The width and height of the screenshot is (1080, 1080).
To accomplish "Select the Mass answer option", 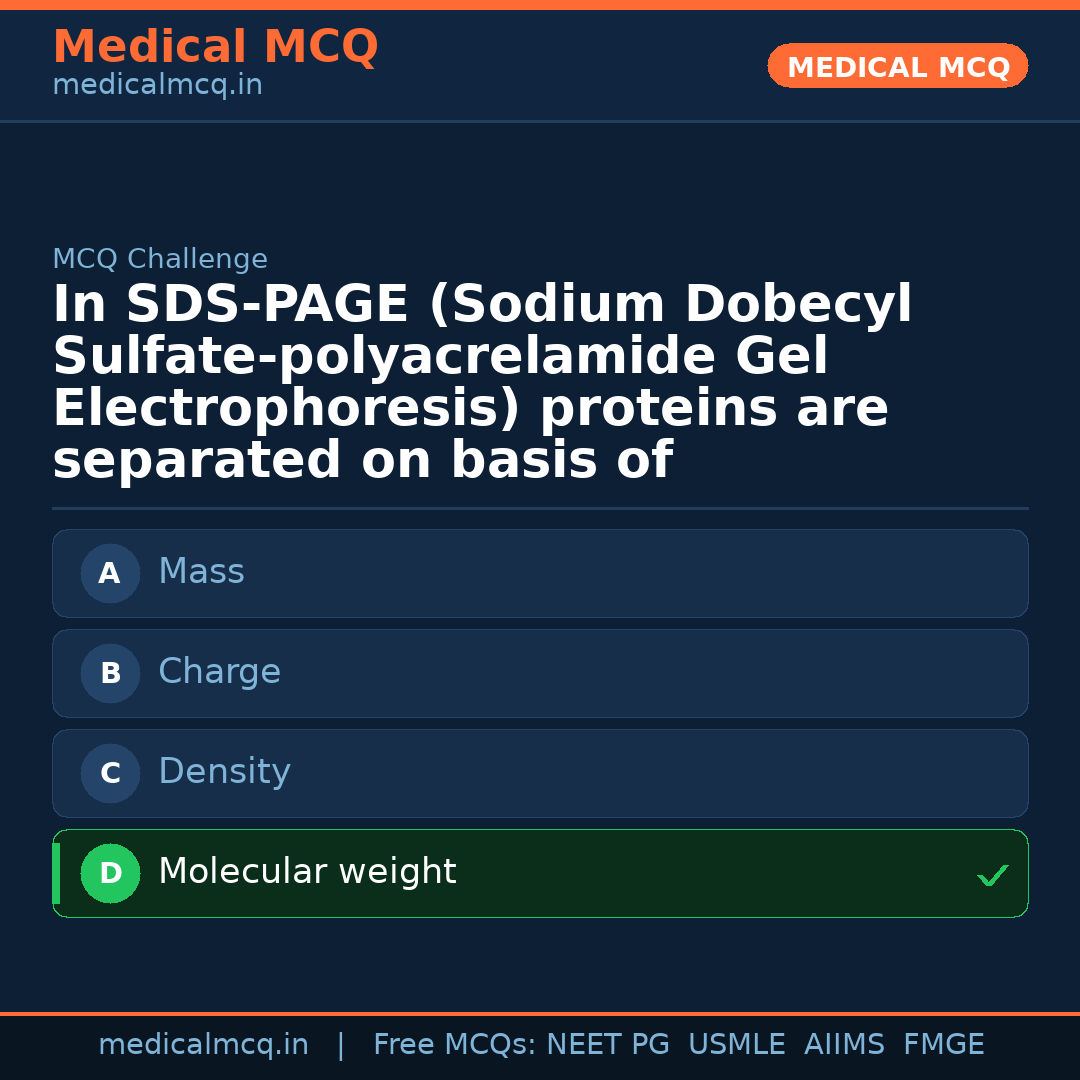I will [540, 574].
